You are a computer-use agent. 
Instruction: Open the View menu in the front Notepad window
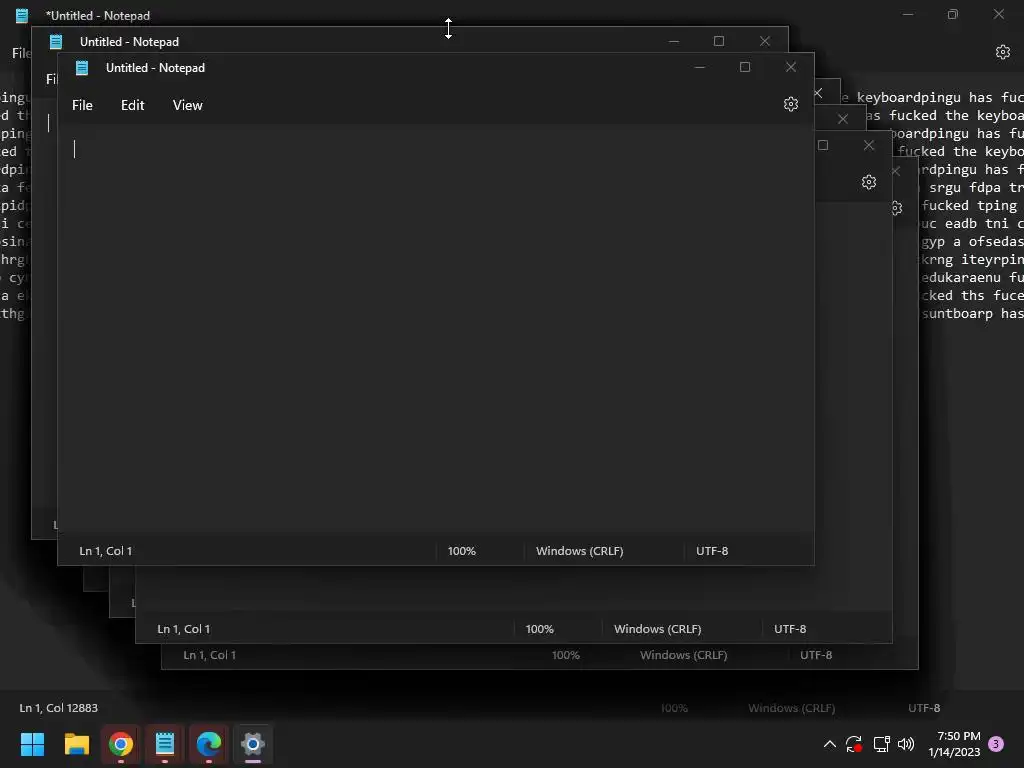(x=187, y=105)
